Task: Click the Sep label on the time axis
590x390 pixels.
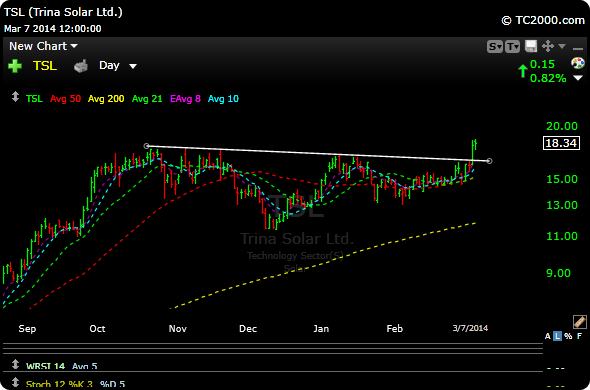Action: coord(27,329)
